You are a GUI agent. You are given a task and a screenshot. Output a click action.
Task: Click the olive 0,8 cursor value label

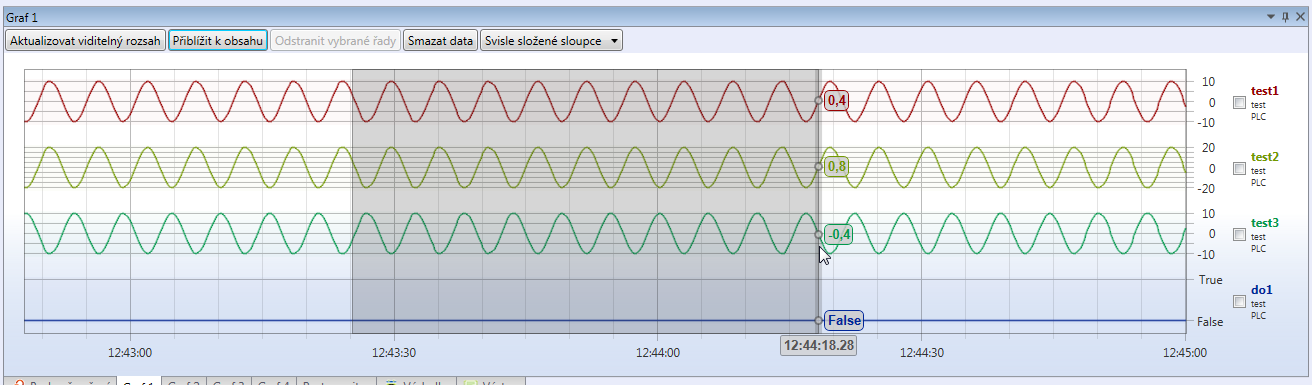click(x=837, y=166)
